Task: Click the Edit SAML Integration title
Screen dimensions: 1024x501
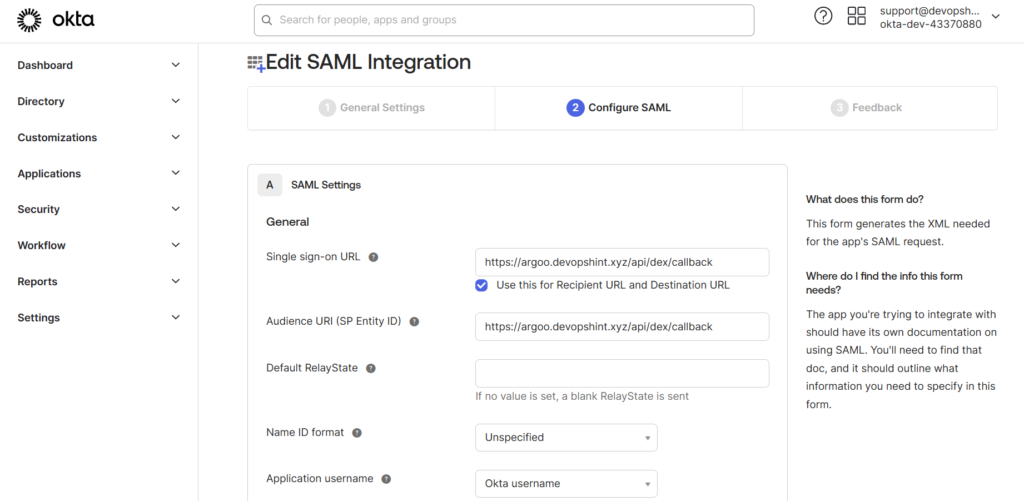Action: pos(368,62)
